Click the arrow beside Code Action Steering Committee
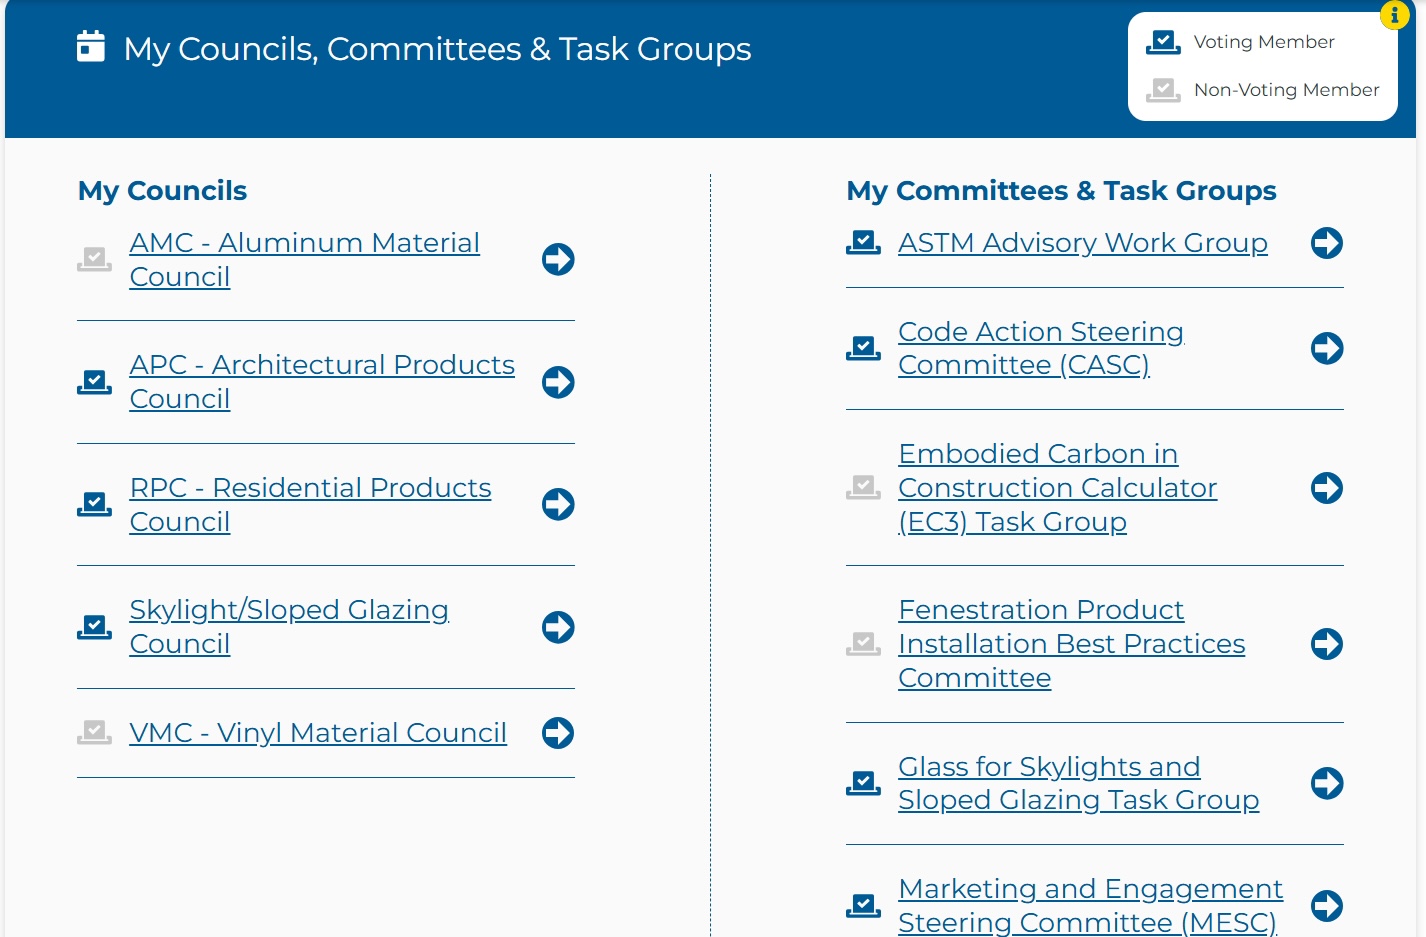Viewport: 1426px width, 937px height. point(1327,348)
